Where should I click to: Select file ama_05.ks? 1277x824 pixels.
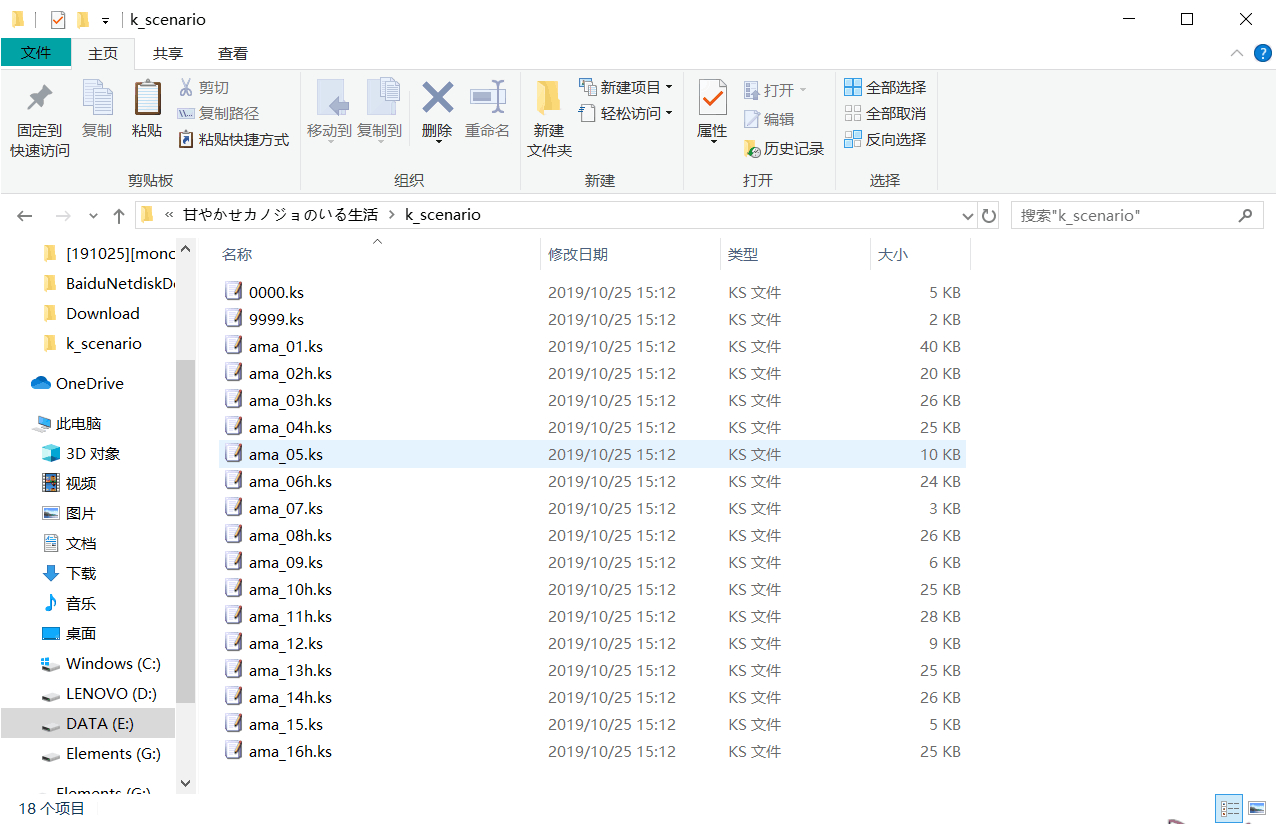click(x=592, y=454)
